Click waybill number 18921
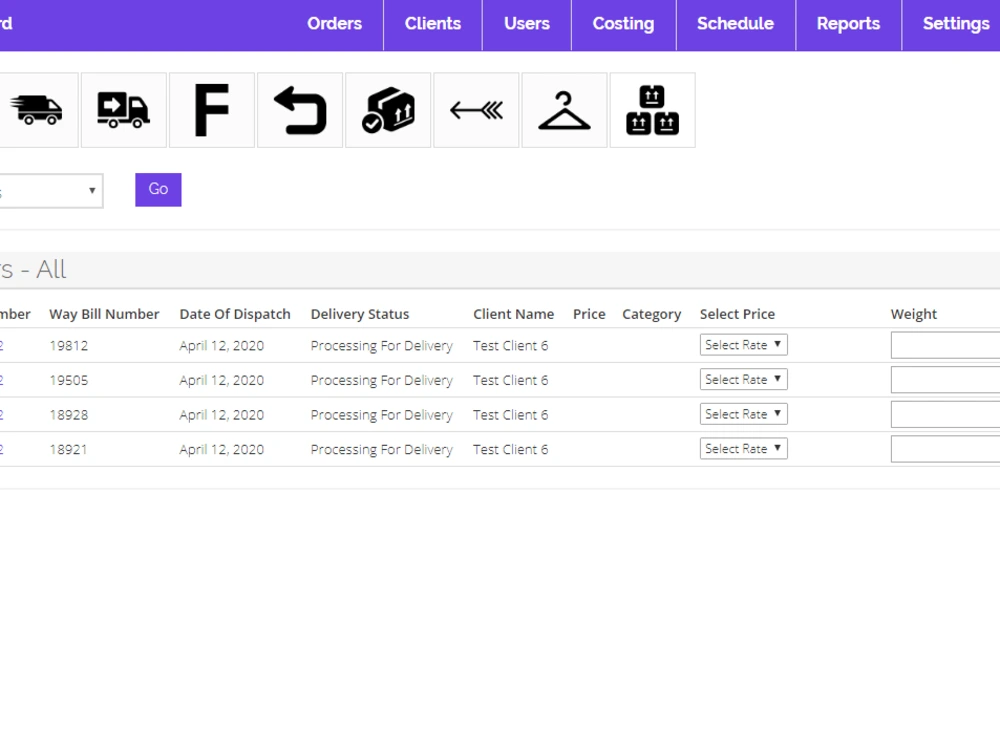This screenshot has width=1000, height=750. pyautogui.click(x=68, y=449)
